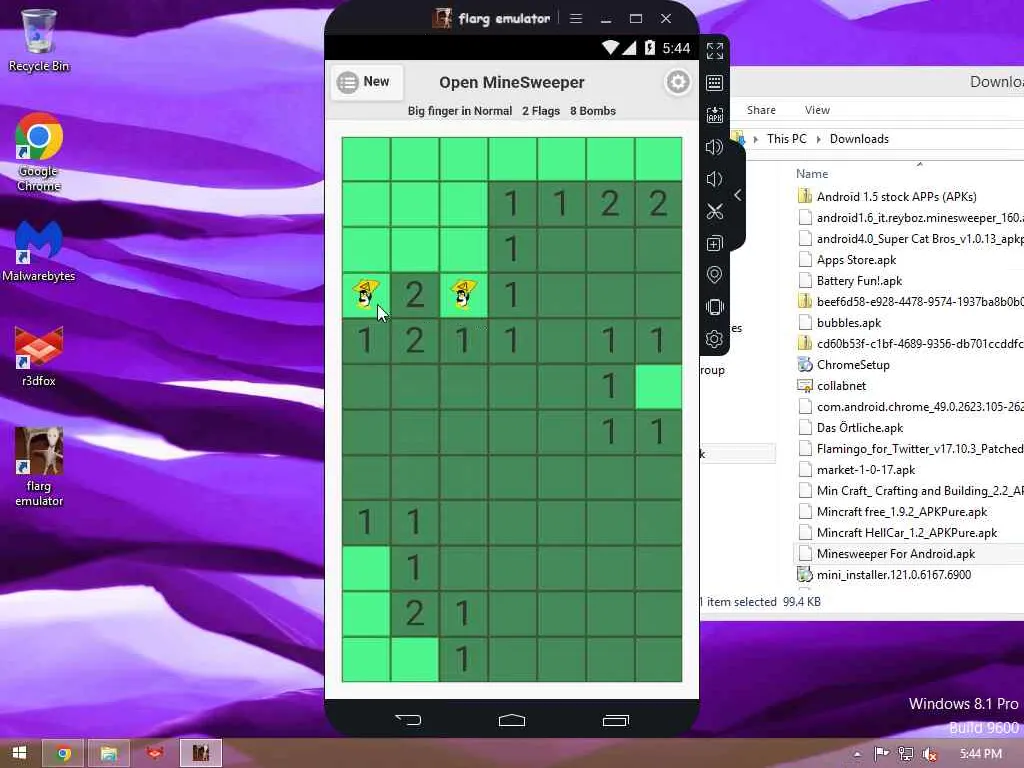Expand the arrow between This PC and Downloads

click(x=818, y=139)
